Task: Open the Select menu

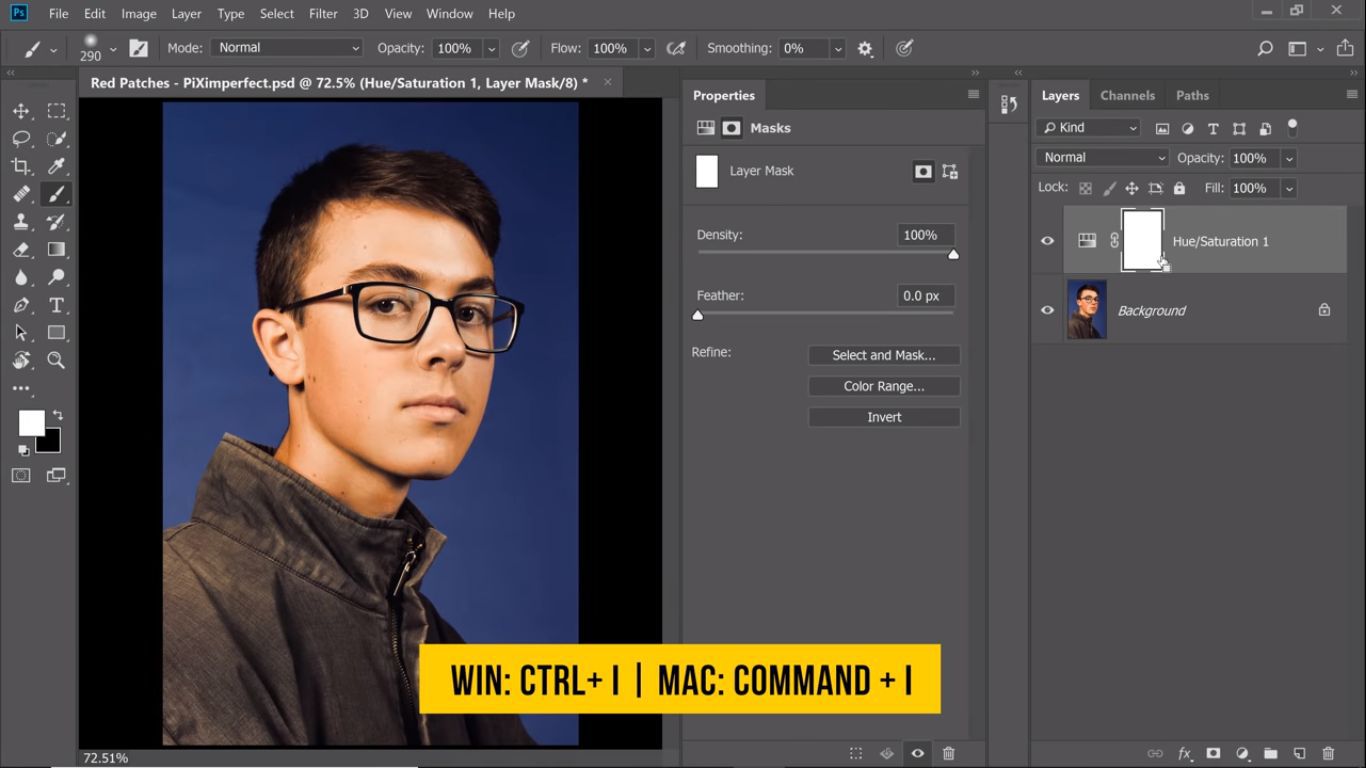Action: click(x=276, y=14)
